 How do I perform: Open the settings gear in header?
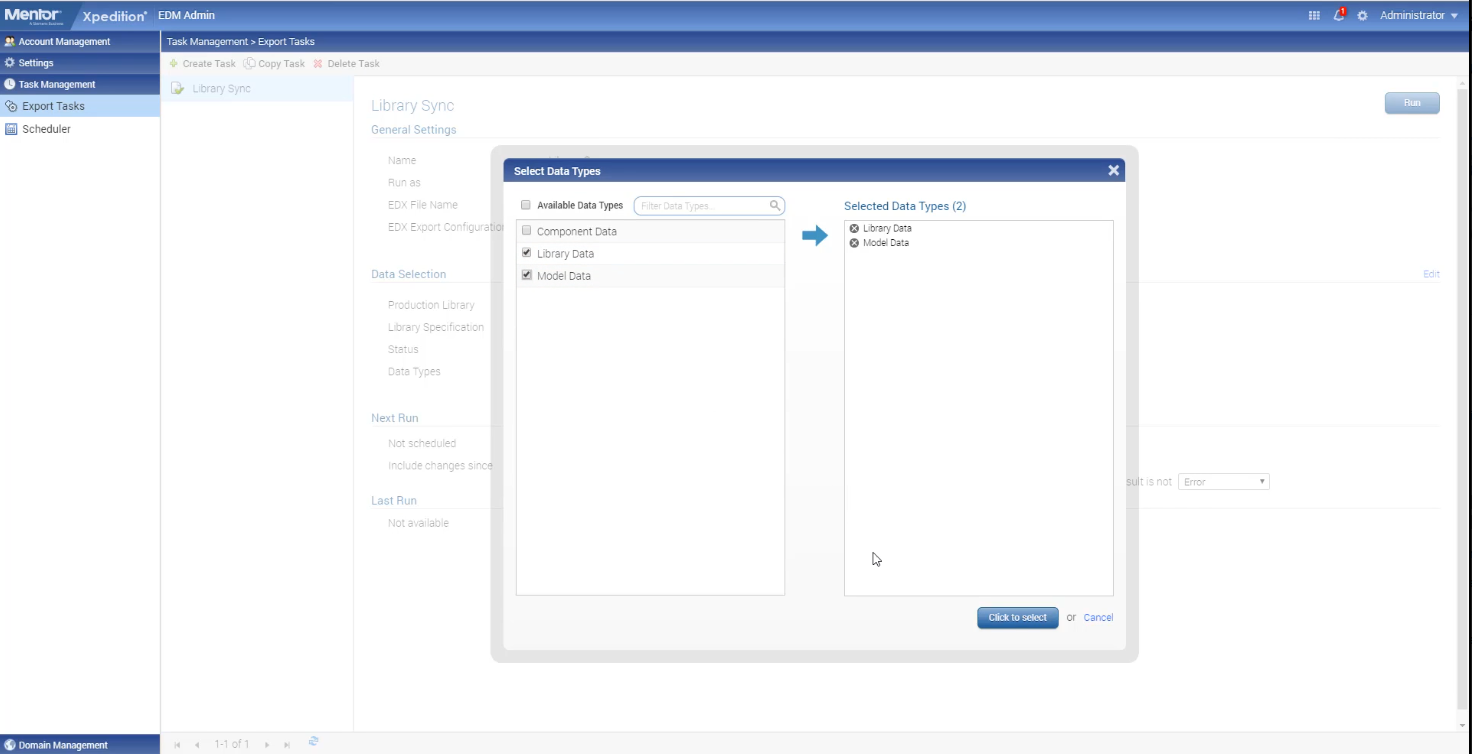[1362, 16]
